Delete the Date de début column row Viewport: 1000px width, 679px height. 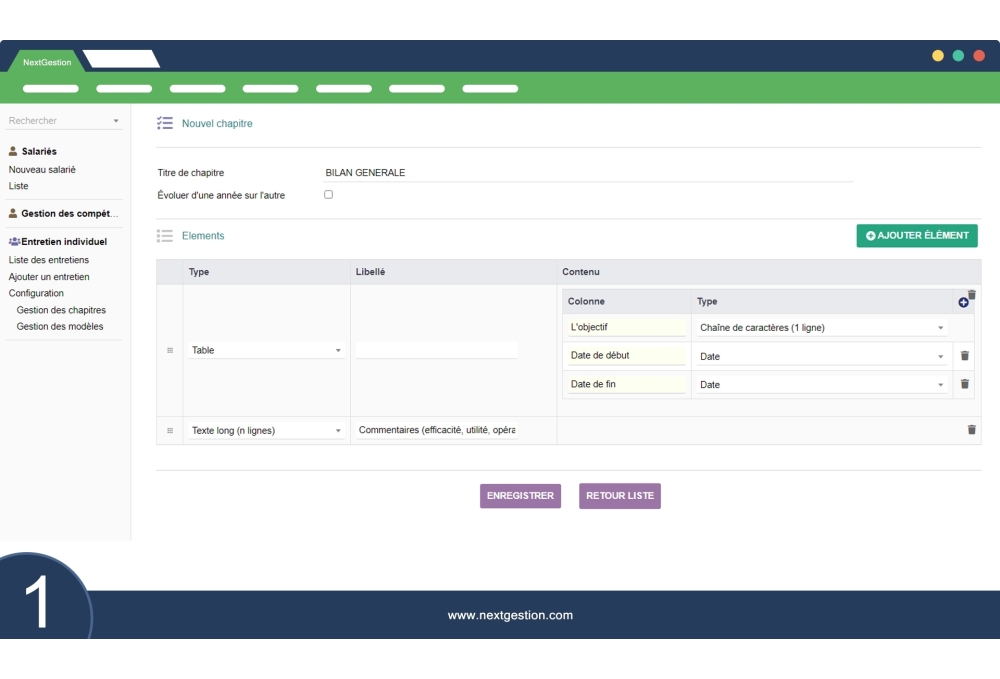pos(964,356)
